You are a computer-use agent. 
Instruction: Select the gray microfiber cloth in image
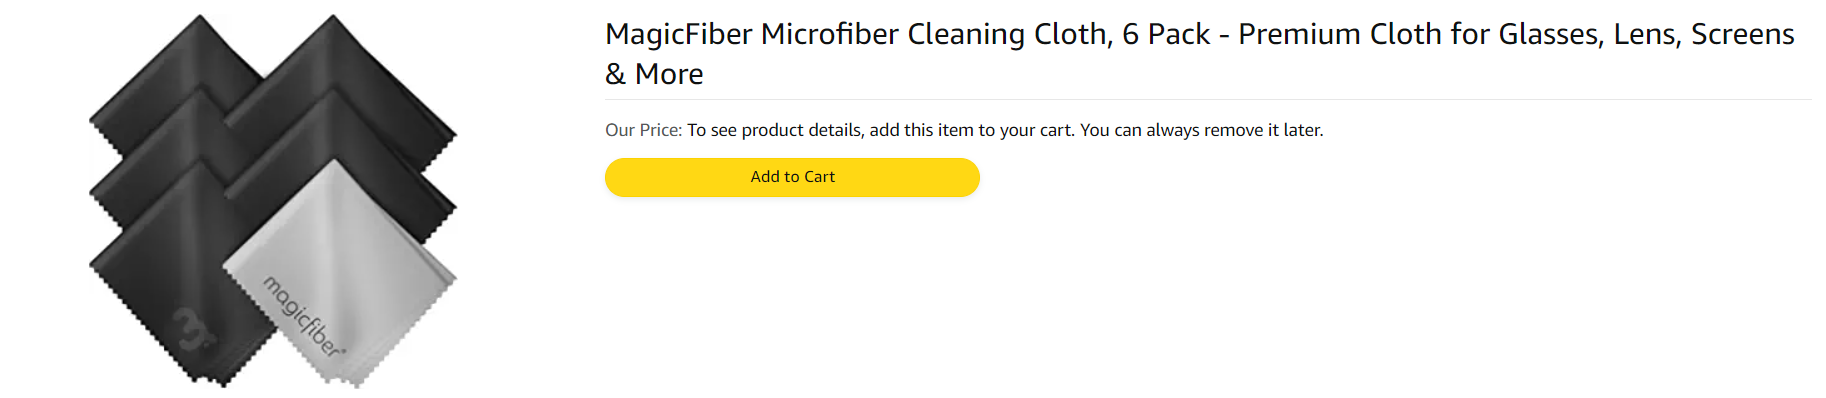click(x=340, y=272)
